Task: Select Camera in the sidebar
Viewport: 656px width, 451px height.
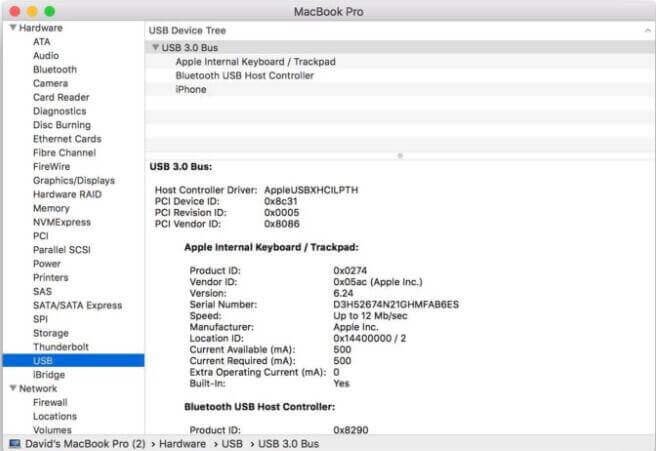Action: (50, 83)
